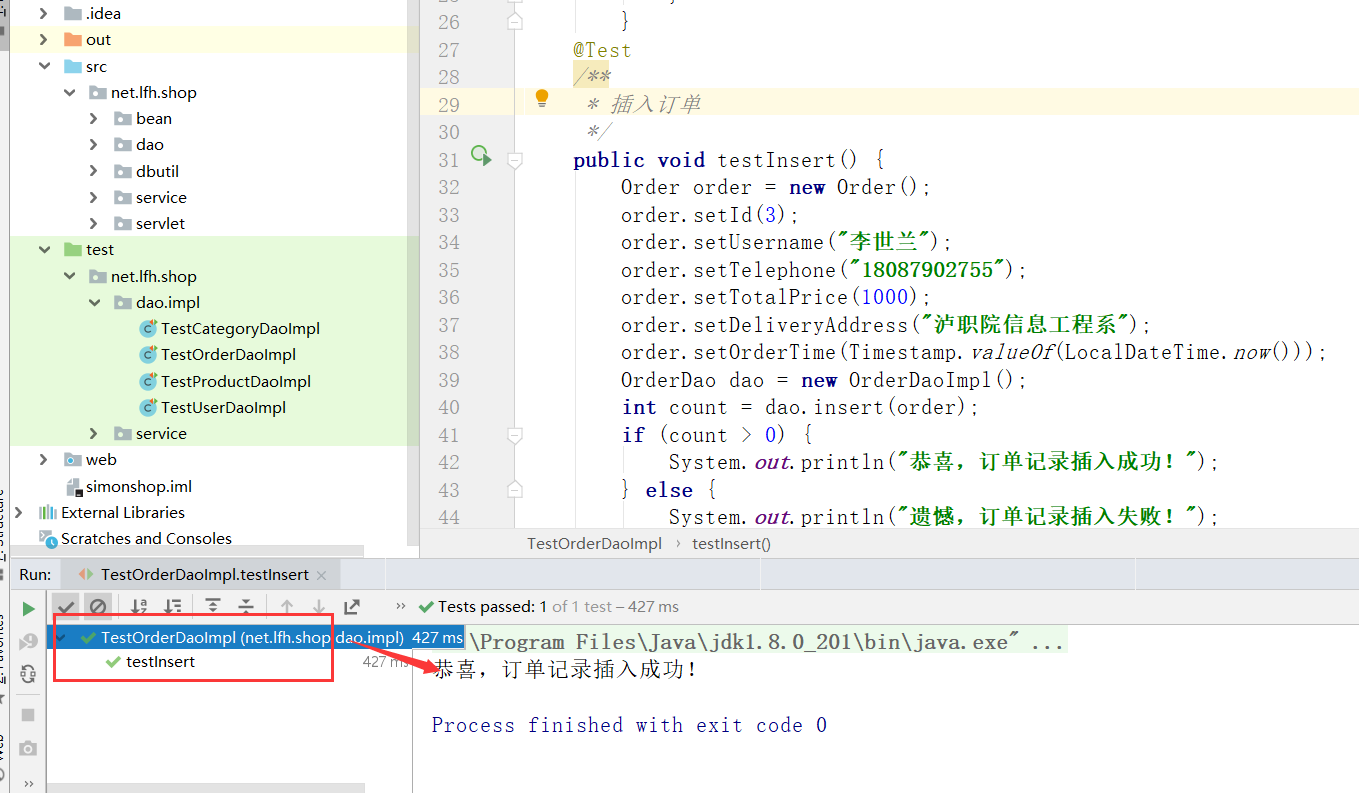The image size is (1359, 793).
Task: Click code line order.setId(3)
Action: point(710,215)
